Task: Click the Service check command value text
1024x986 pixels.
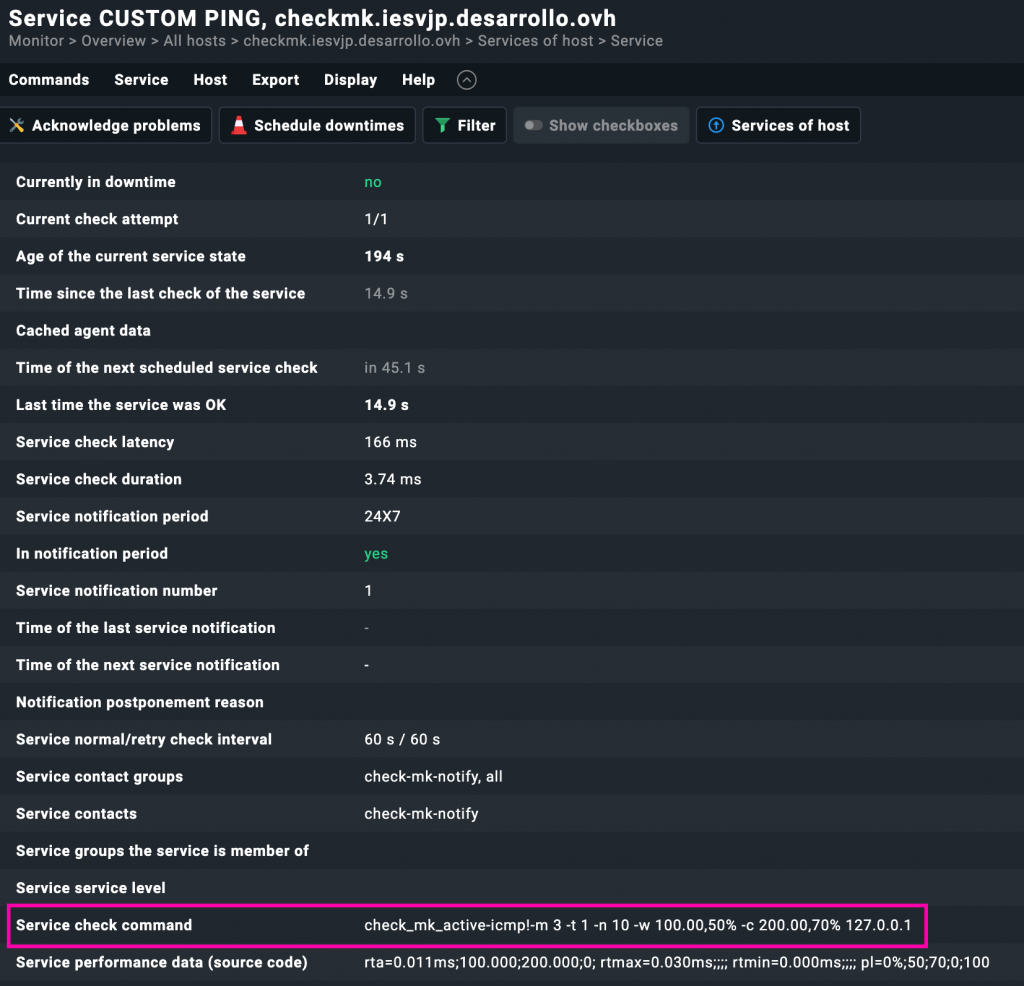Action: point(637,926)
